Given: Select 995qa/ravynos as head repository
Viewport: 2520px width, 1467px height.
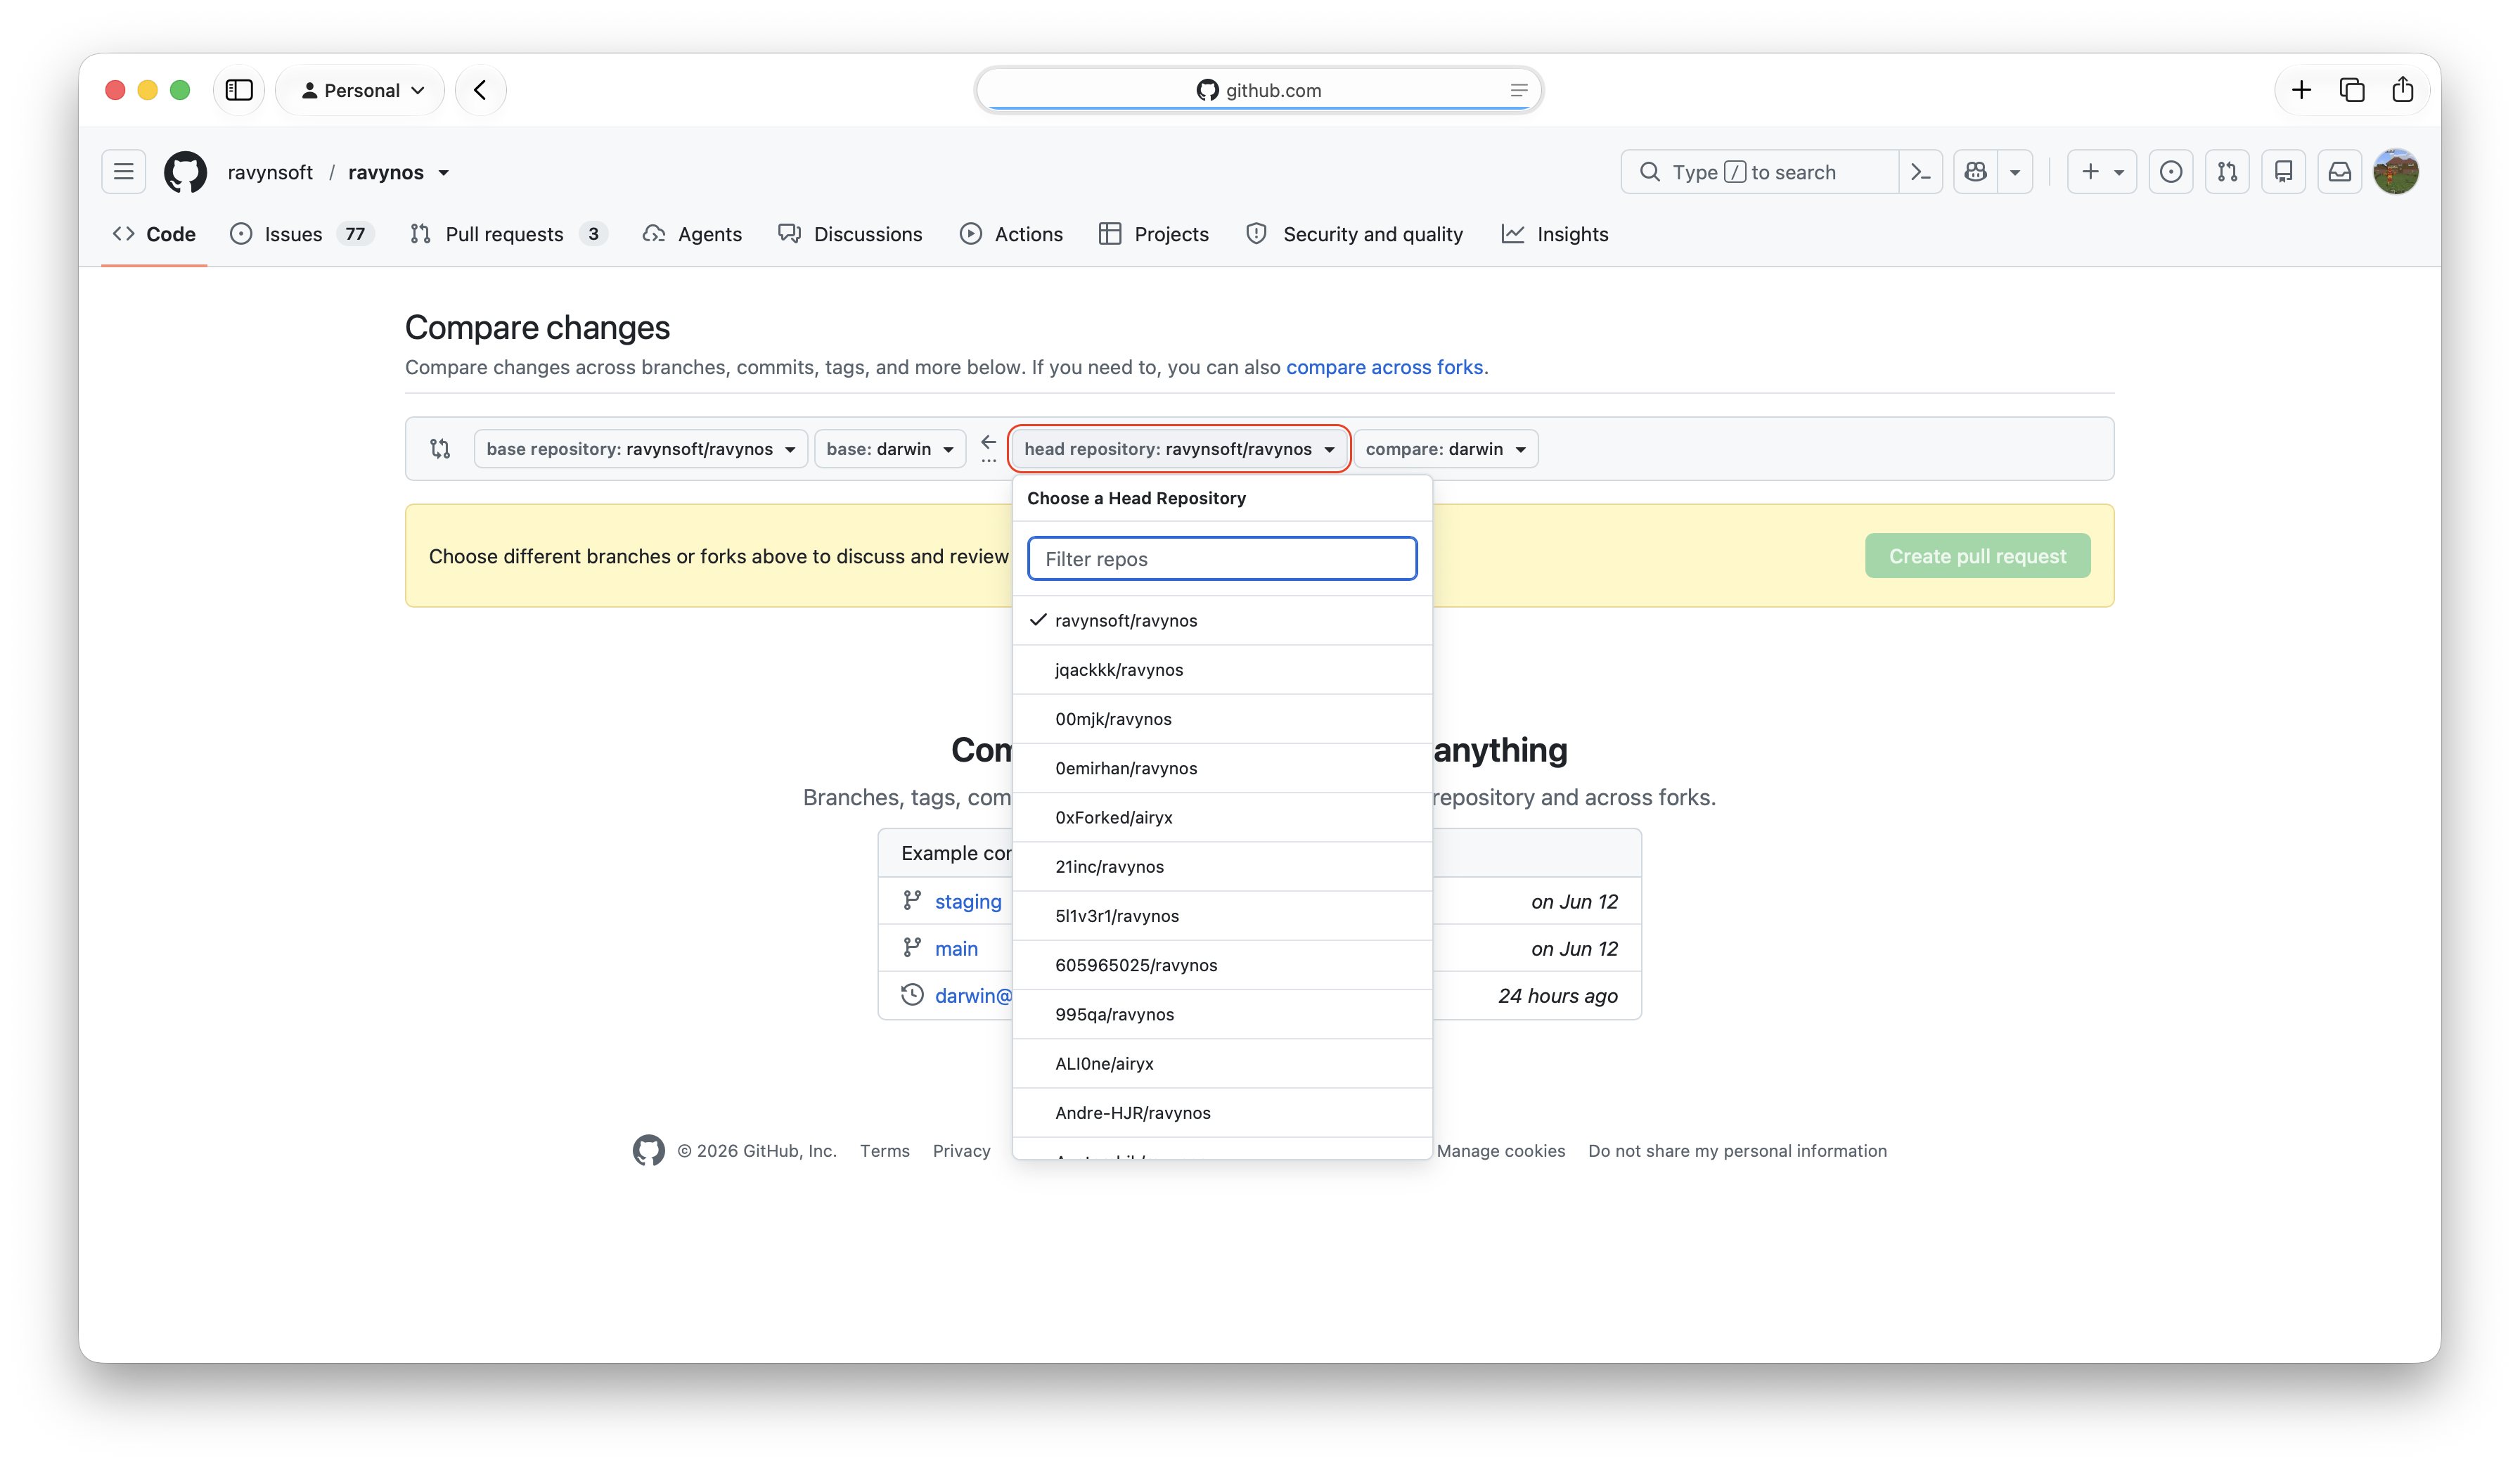Looking at the screenshot, I should coord(1222,1014).
